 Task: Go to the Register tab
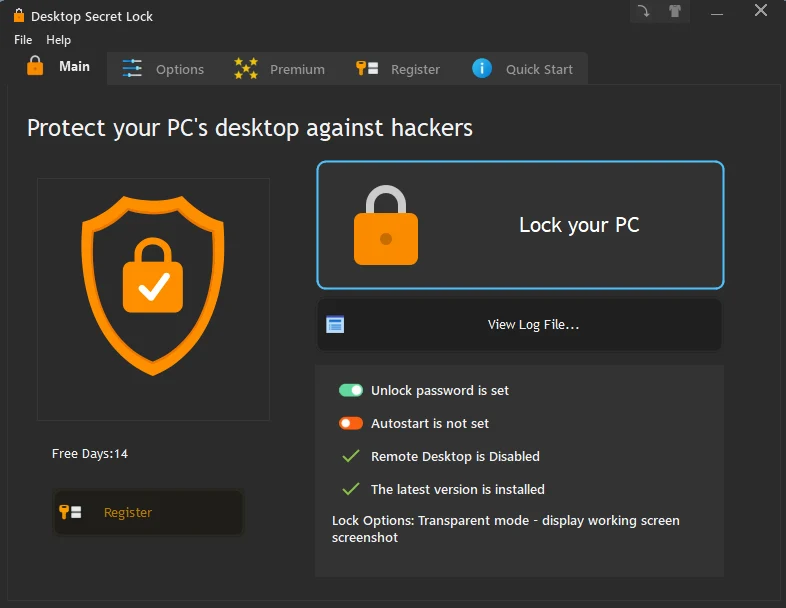click(398, 69)
